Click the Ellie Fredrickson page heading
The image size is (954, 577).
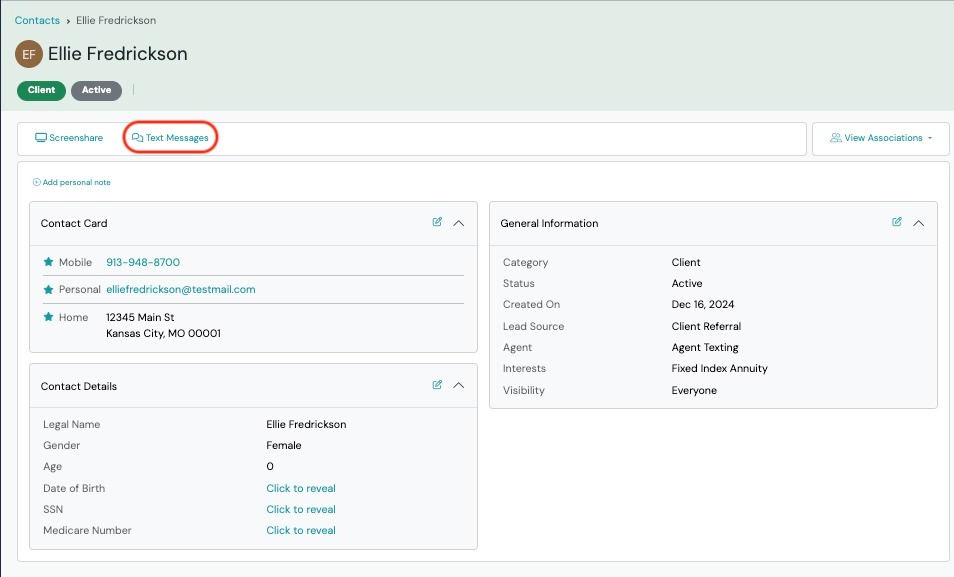tap(117, 54)
